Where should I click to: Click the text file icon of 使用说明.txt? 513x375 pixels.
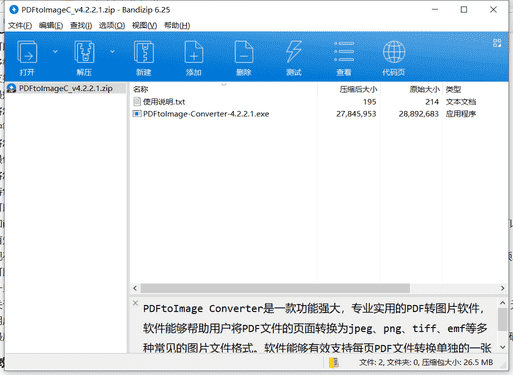tap(137, 101)
